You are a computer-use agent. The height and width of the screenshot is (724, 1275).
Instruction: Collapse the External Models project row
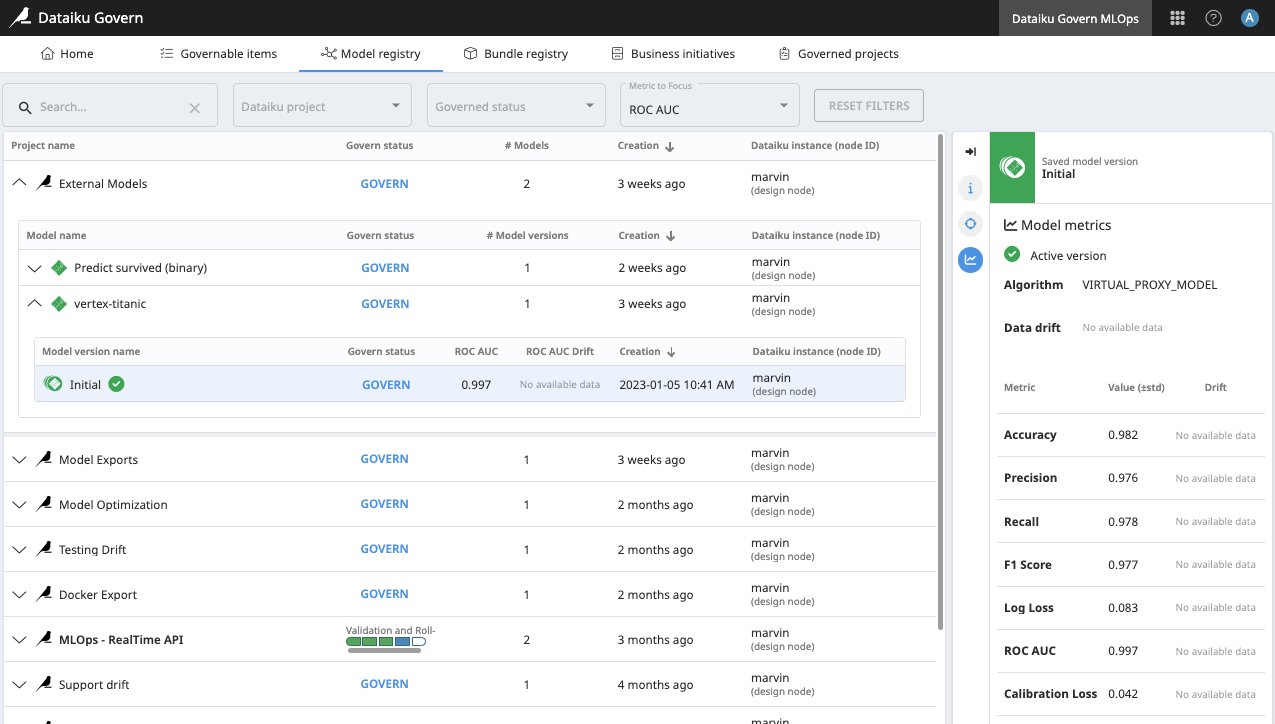click(x=19, y=184)
